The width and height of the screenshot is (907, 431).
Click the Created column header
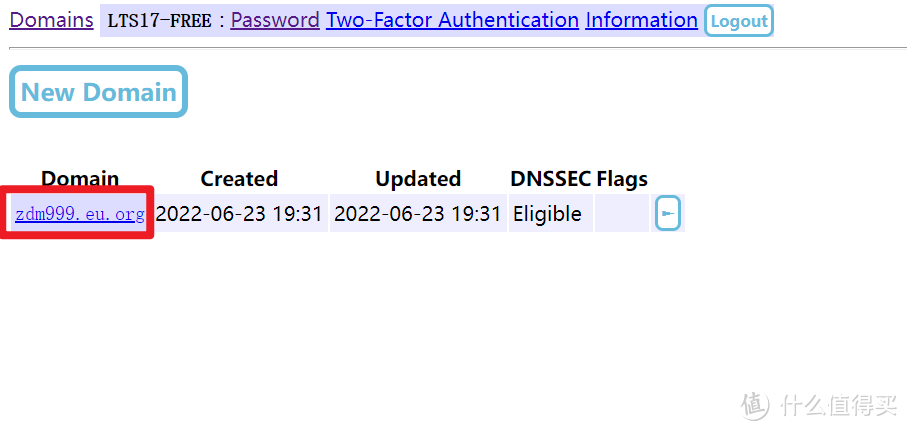(x=239, y=179)
